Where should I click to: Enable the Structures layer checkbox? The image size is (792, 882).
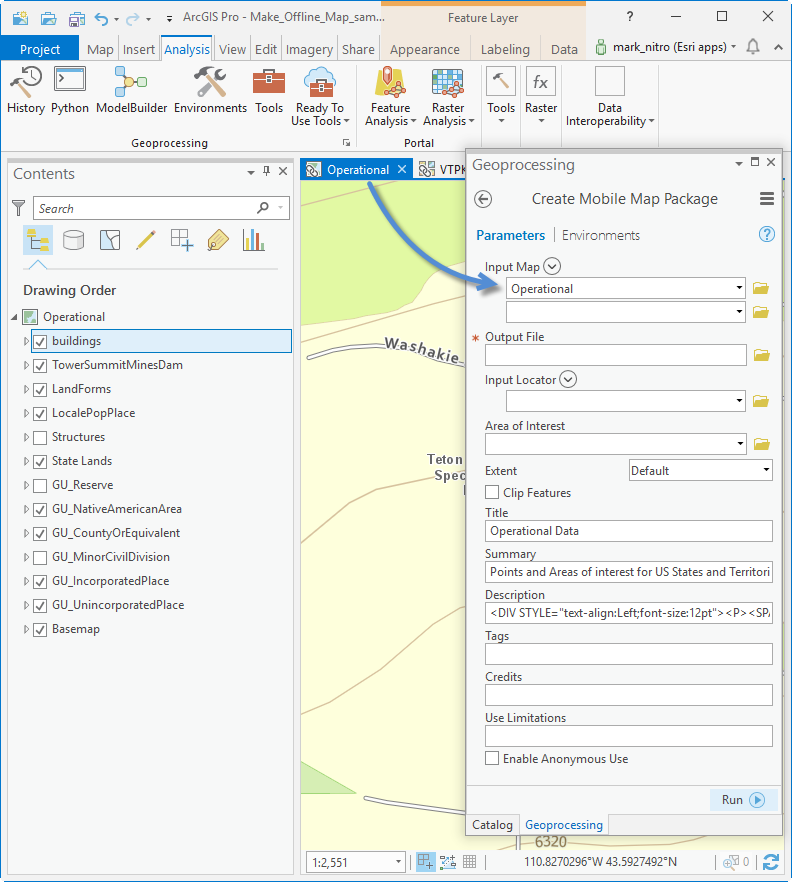point(40,438)
